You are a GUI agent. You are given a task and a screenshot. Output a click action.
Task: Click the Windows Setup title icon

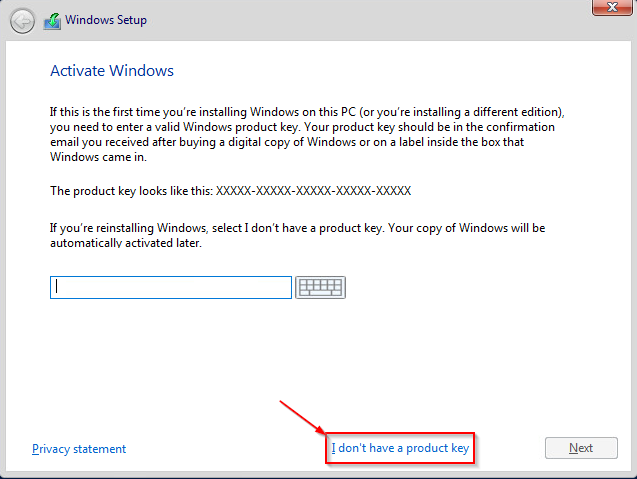[x=52, y=21]
